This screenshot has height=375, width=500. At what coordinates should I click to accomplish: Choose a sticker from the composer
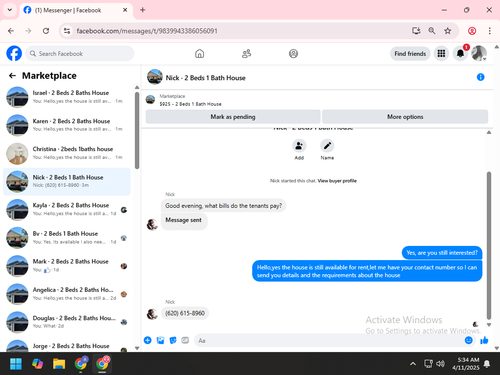tap(173, 340)
